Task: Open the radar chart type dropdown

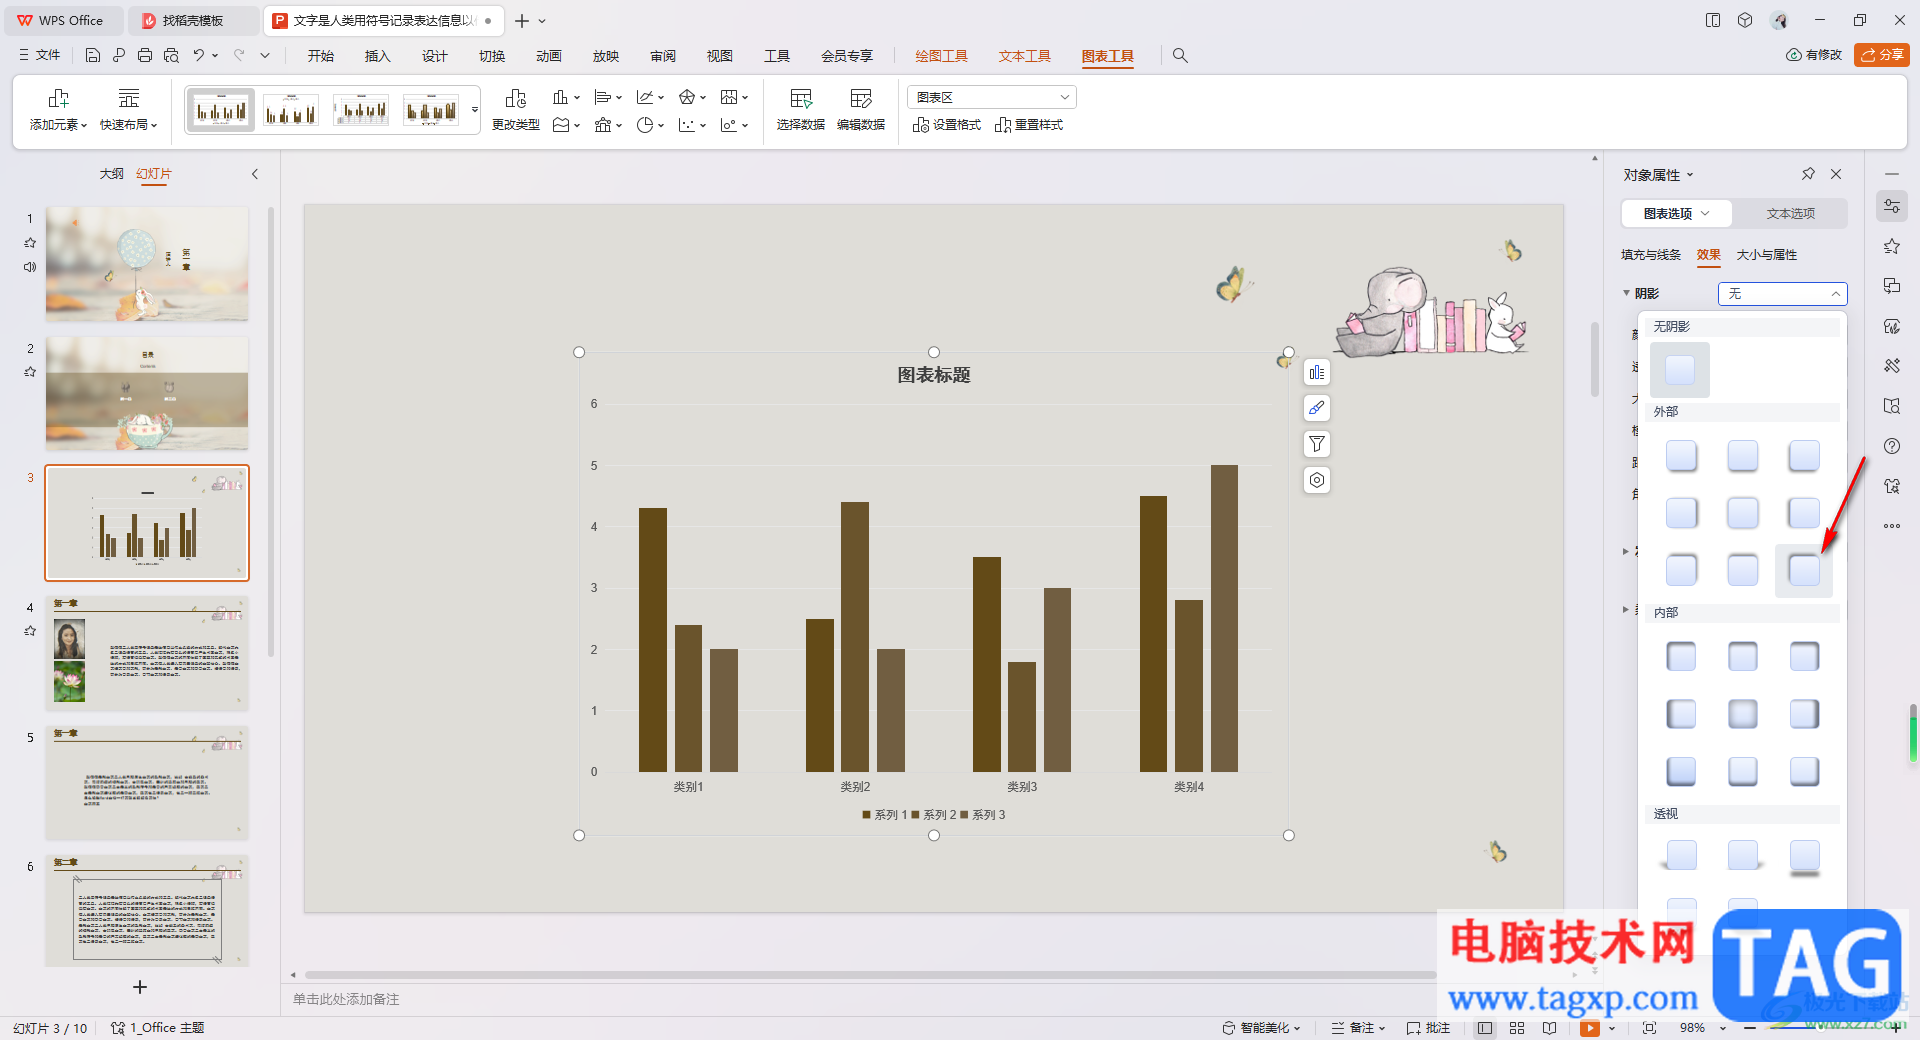Action: click(692, 97)
